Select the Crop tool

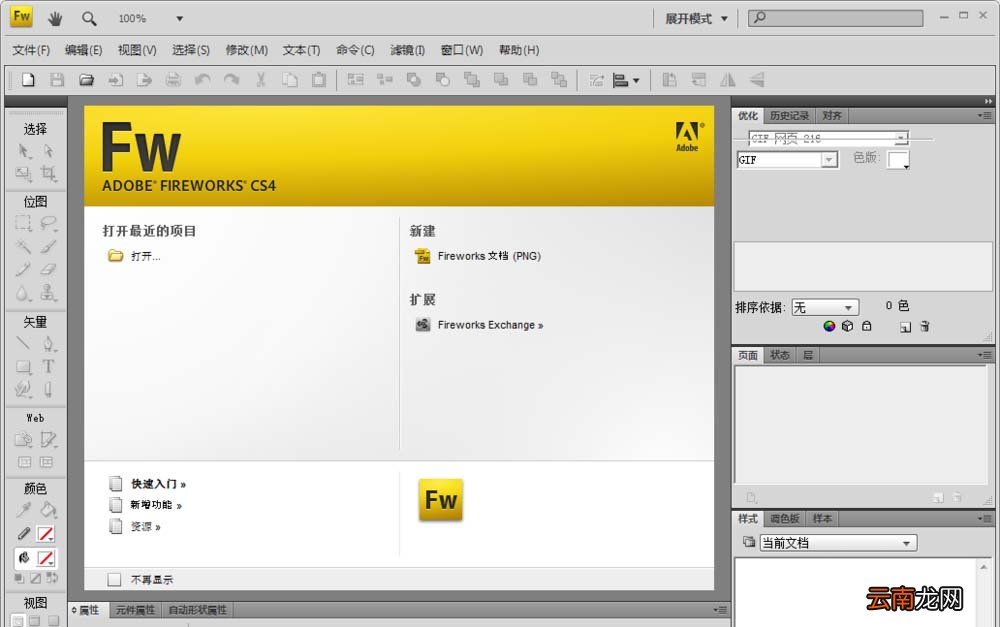48,173
